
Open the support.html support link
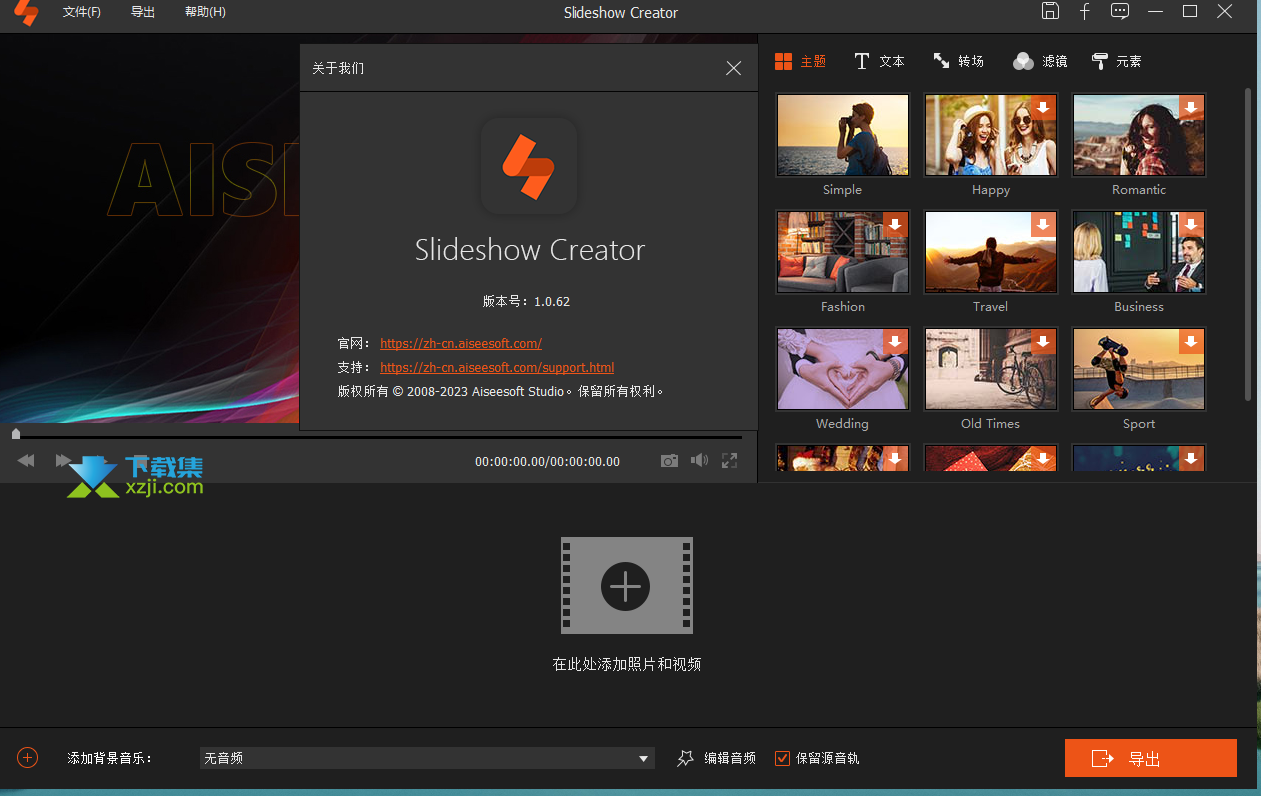497,367
